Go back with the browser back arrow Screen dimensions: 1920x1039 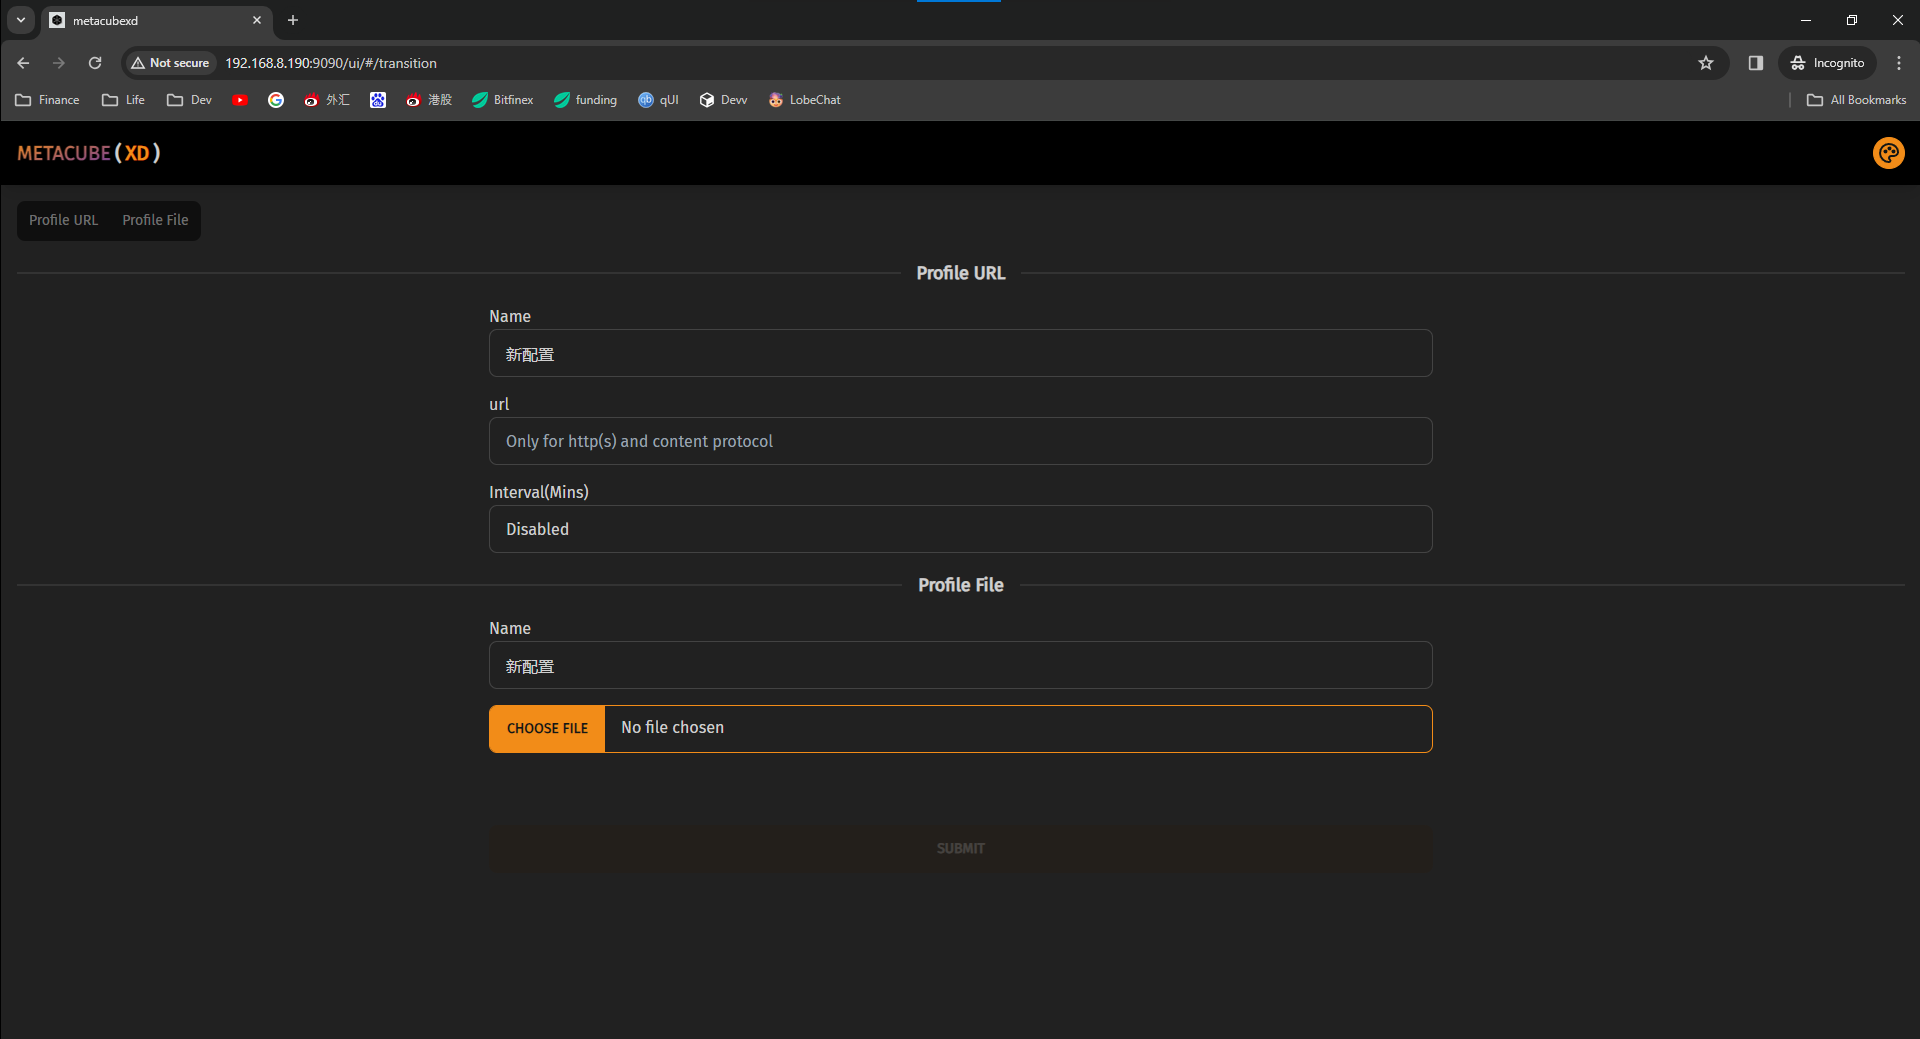pos(23,63)
